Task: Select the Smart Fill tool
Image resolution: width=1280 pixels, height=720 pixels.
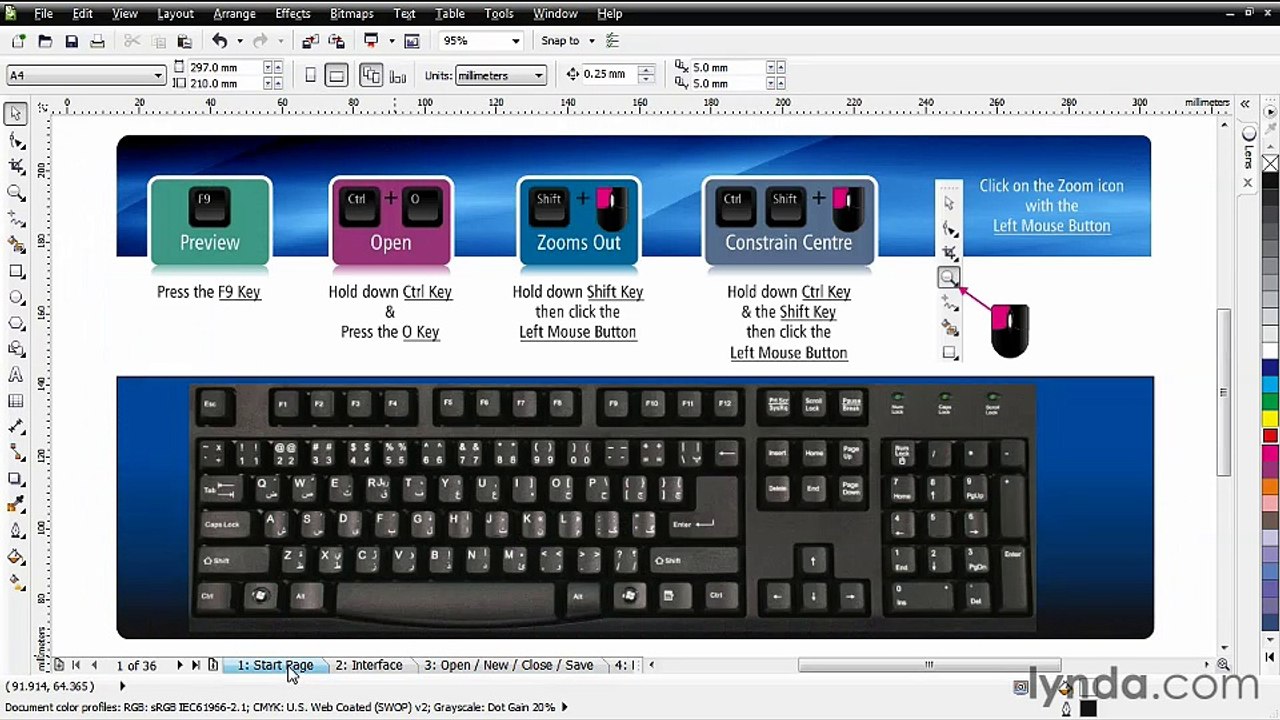Action: (15, 244)
